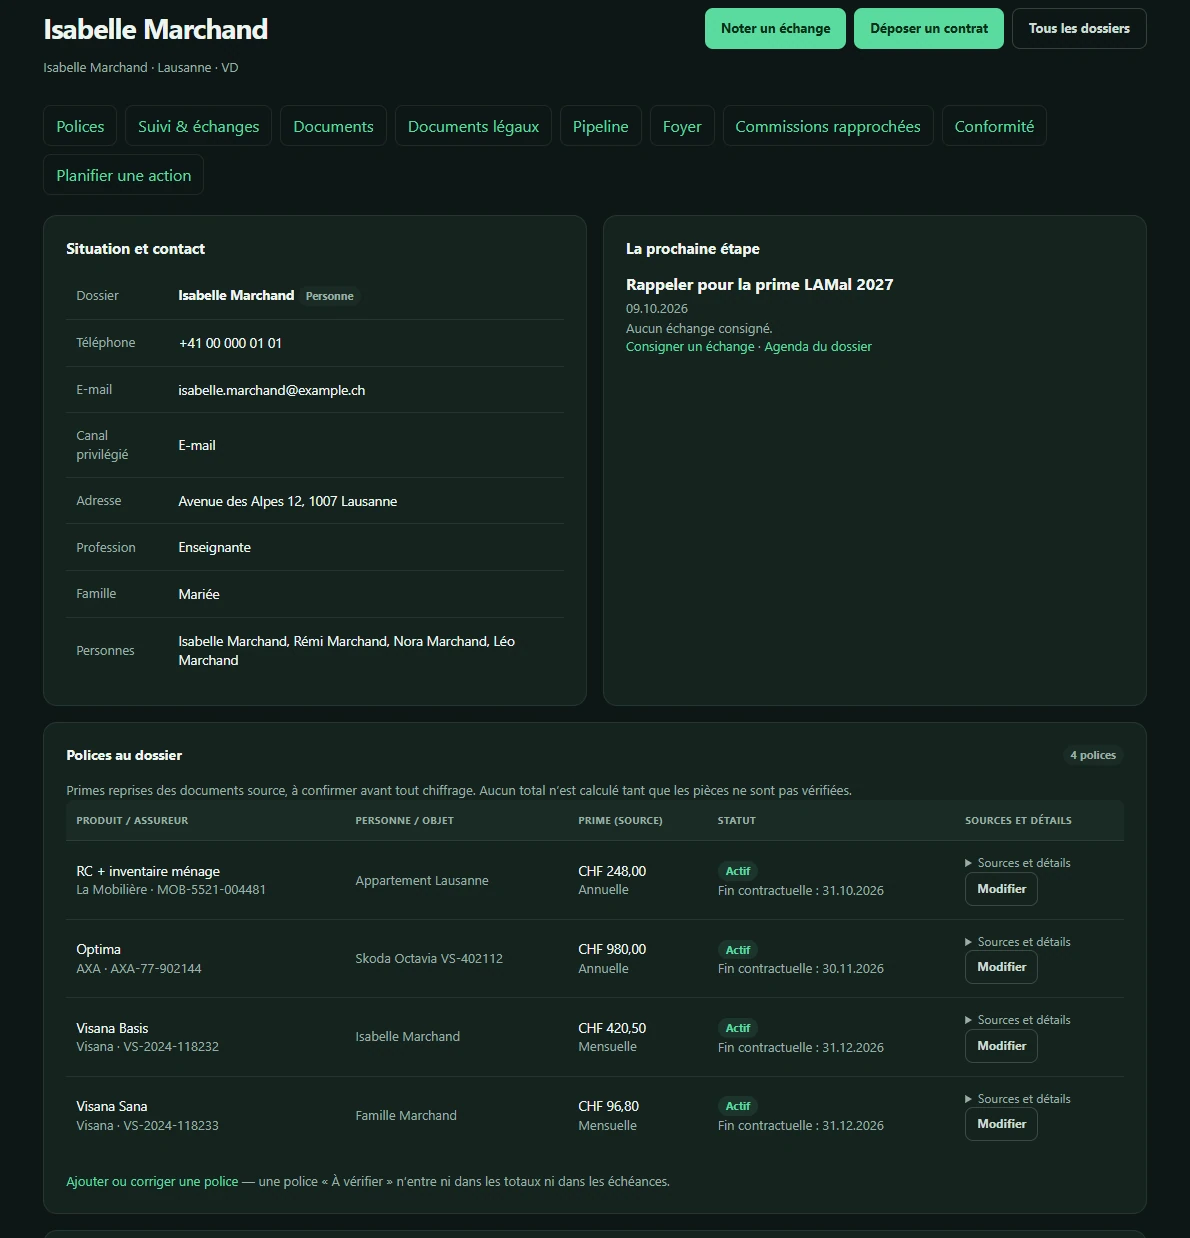Click the Personne badge beside Isabelle Marchand

tap(330, 296)
